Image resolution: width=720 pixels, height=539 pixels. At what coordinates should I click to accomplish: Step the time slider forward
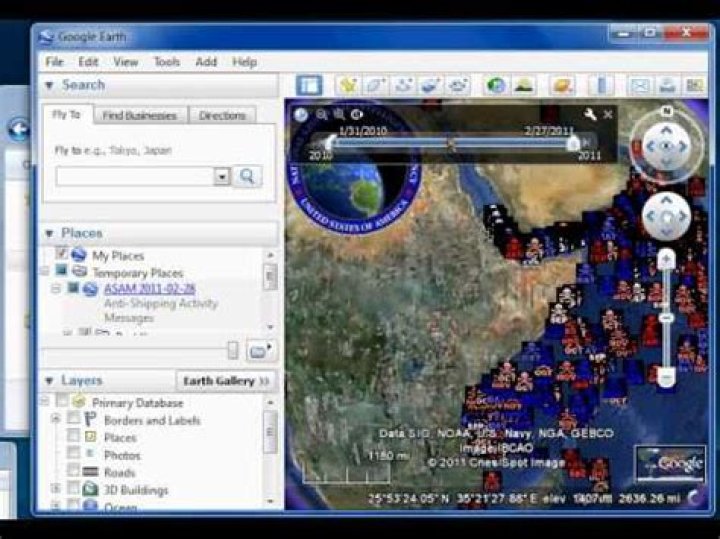[586, 143]
